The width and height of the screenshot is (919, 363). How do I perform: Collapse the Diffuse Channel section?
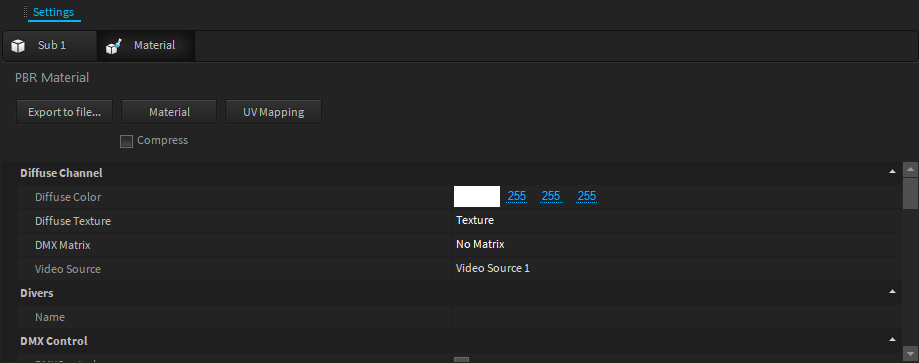point(892,172)
